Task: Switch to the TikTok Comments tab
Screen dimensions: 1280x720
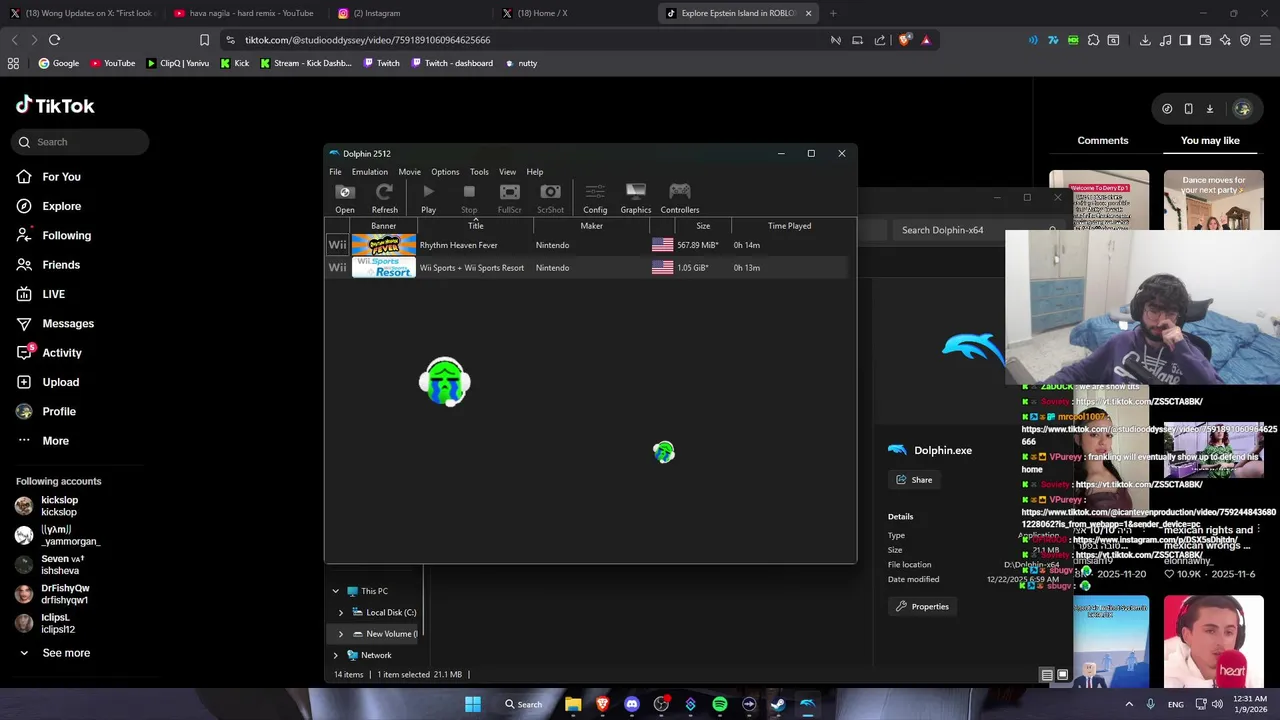Action: tap(1102, 141)
